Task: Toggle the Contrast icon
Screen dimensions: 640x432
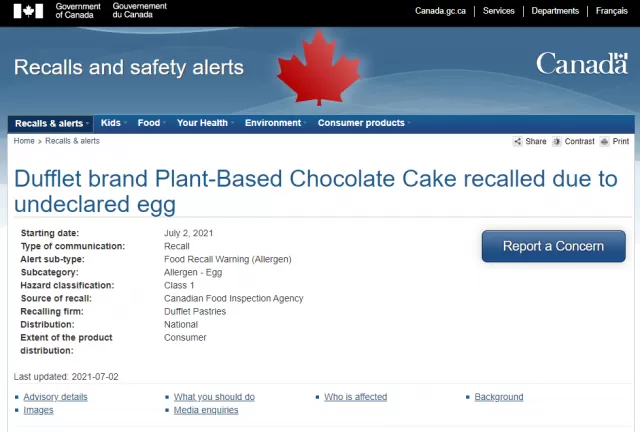Action: coord(557,141)
